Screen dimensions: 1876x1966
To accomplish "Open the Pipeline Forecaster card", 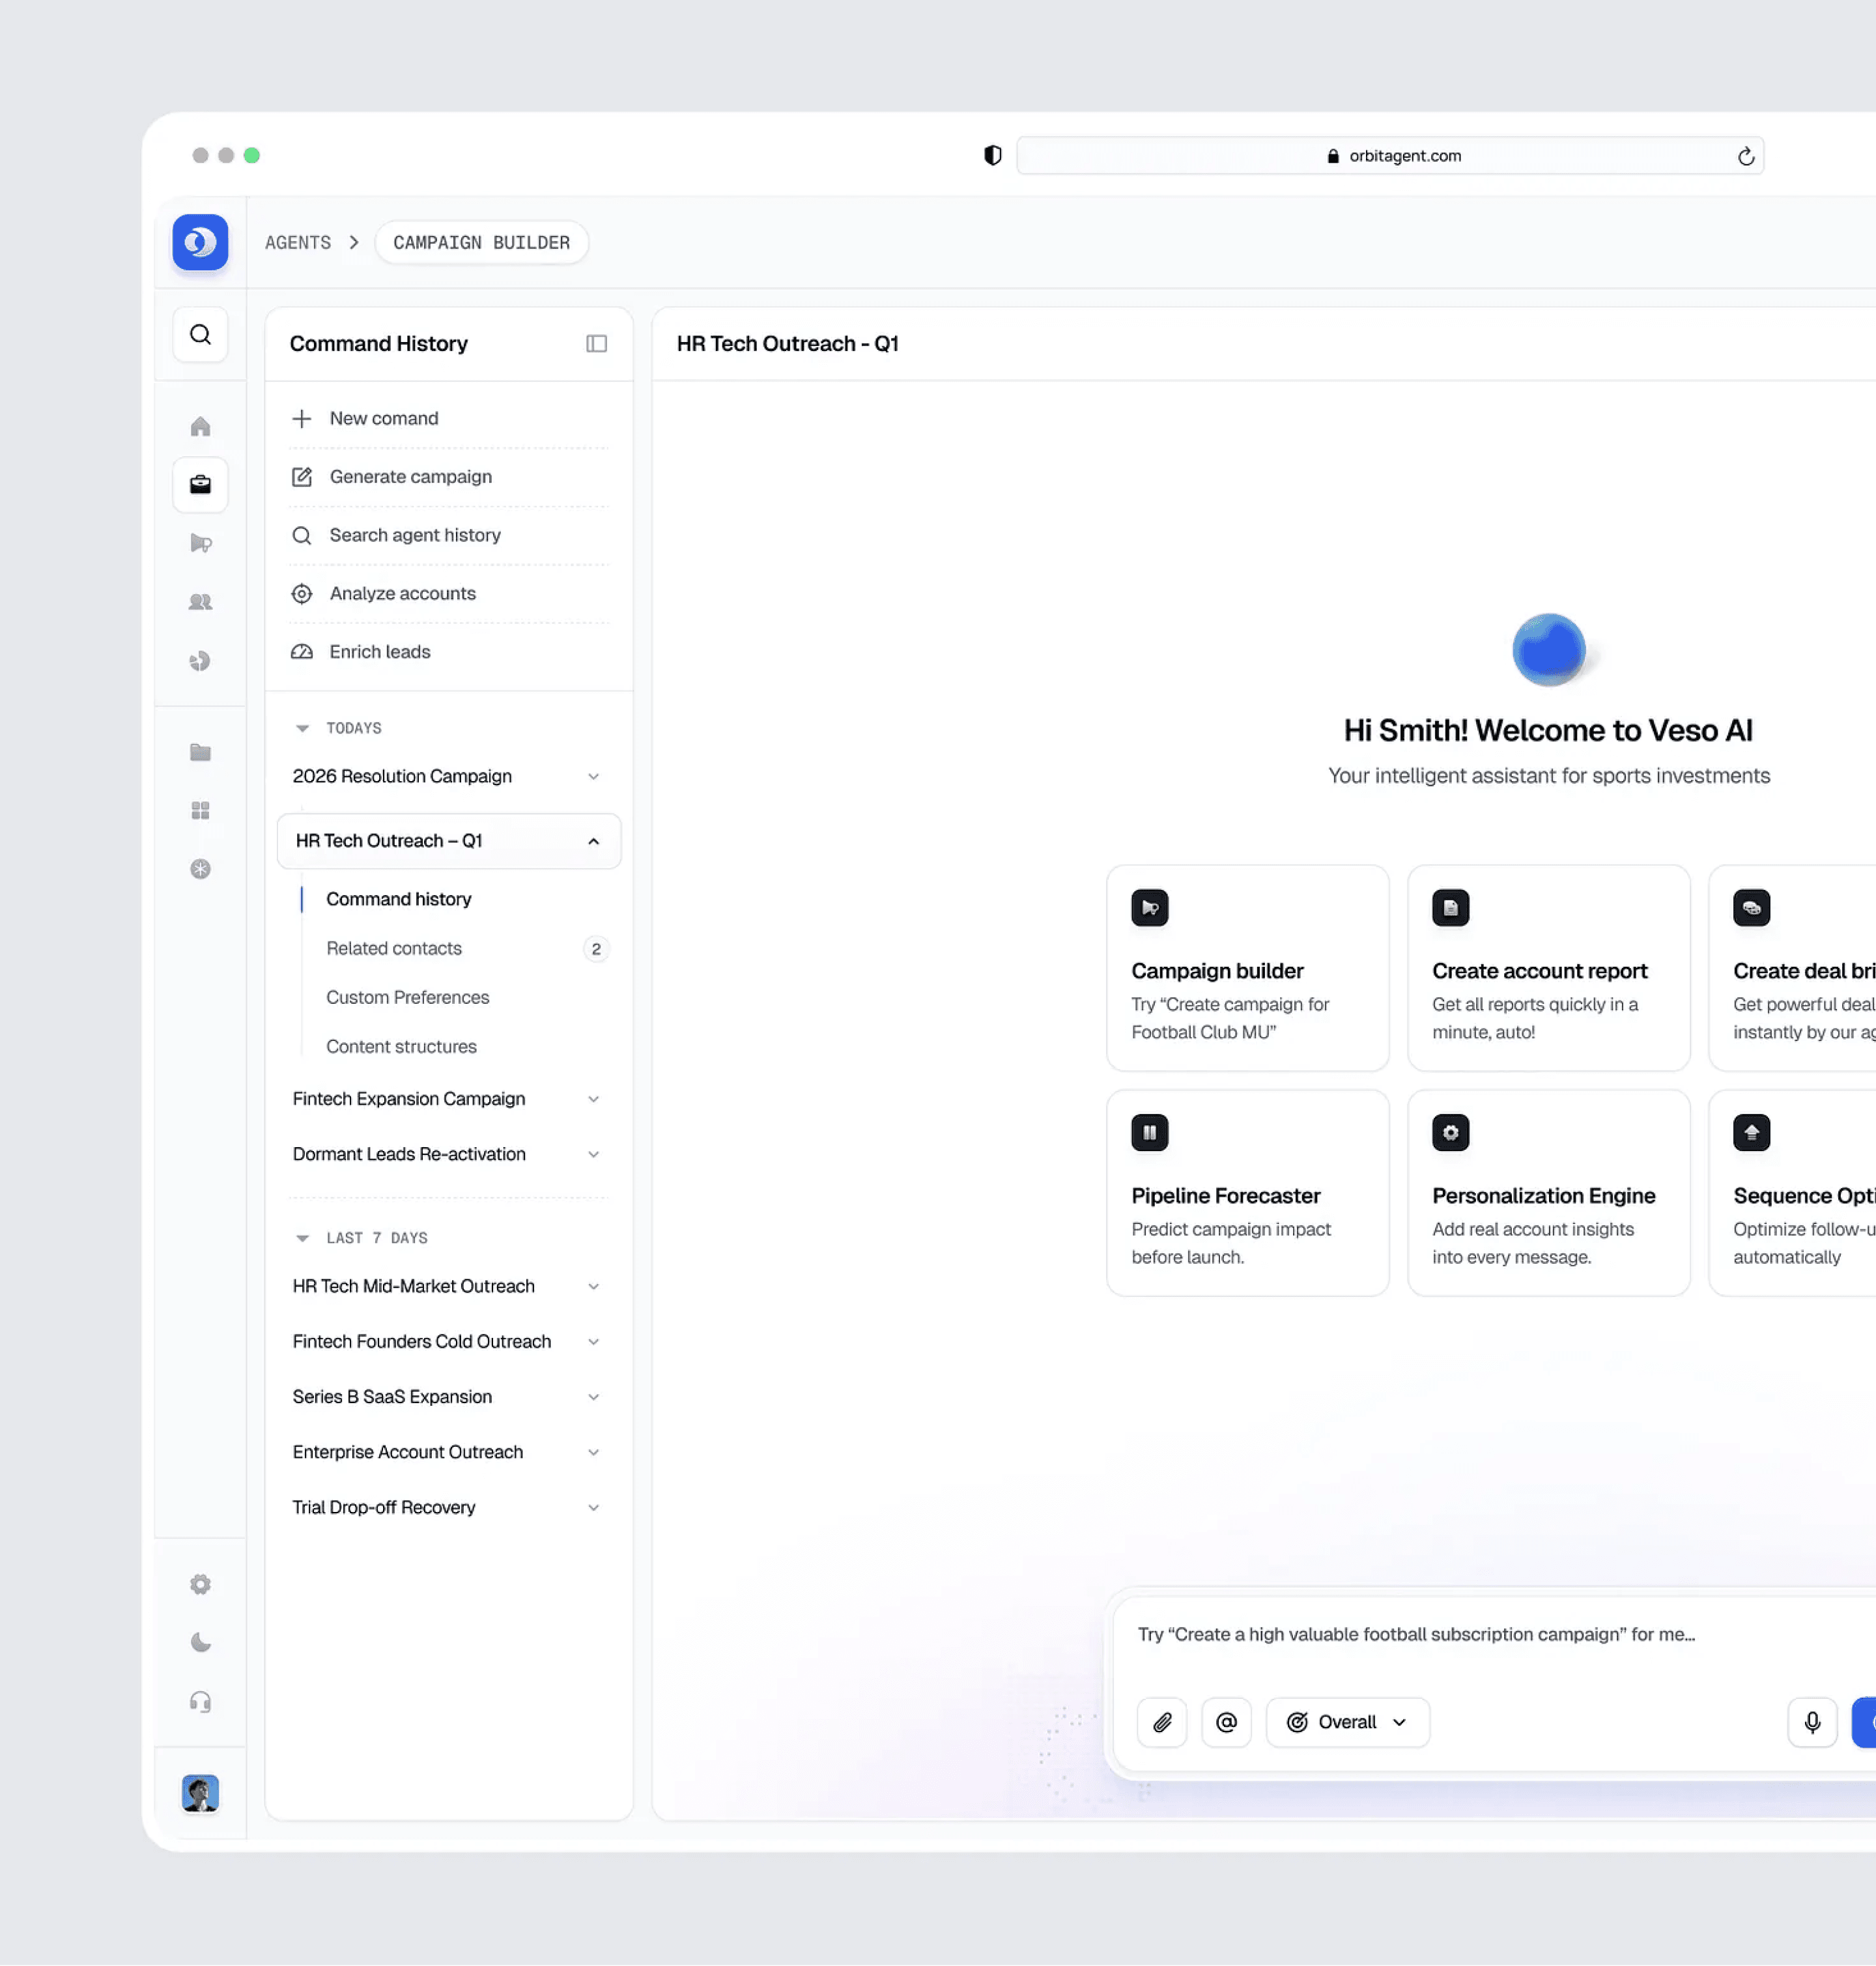I will [x=1247, y=1193].
